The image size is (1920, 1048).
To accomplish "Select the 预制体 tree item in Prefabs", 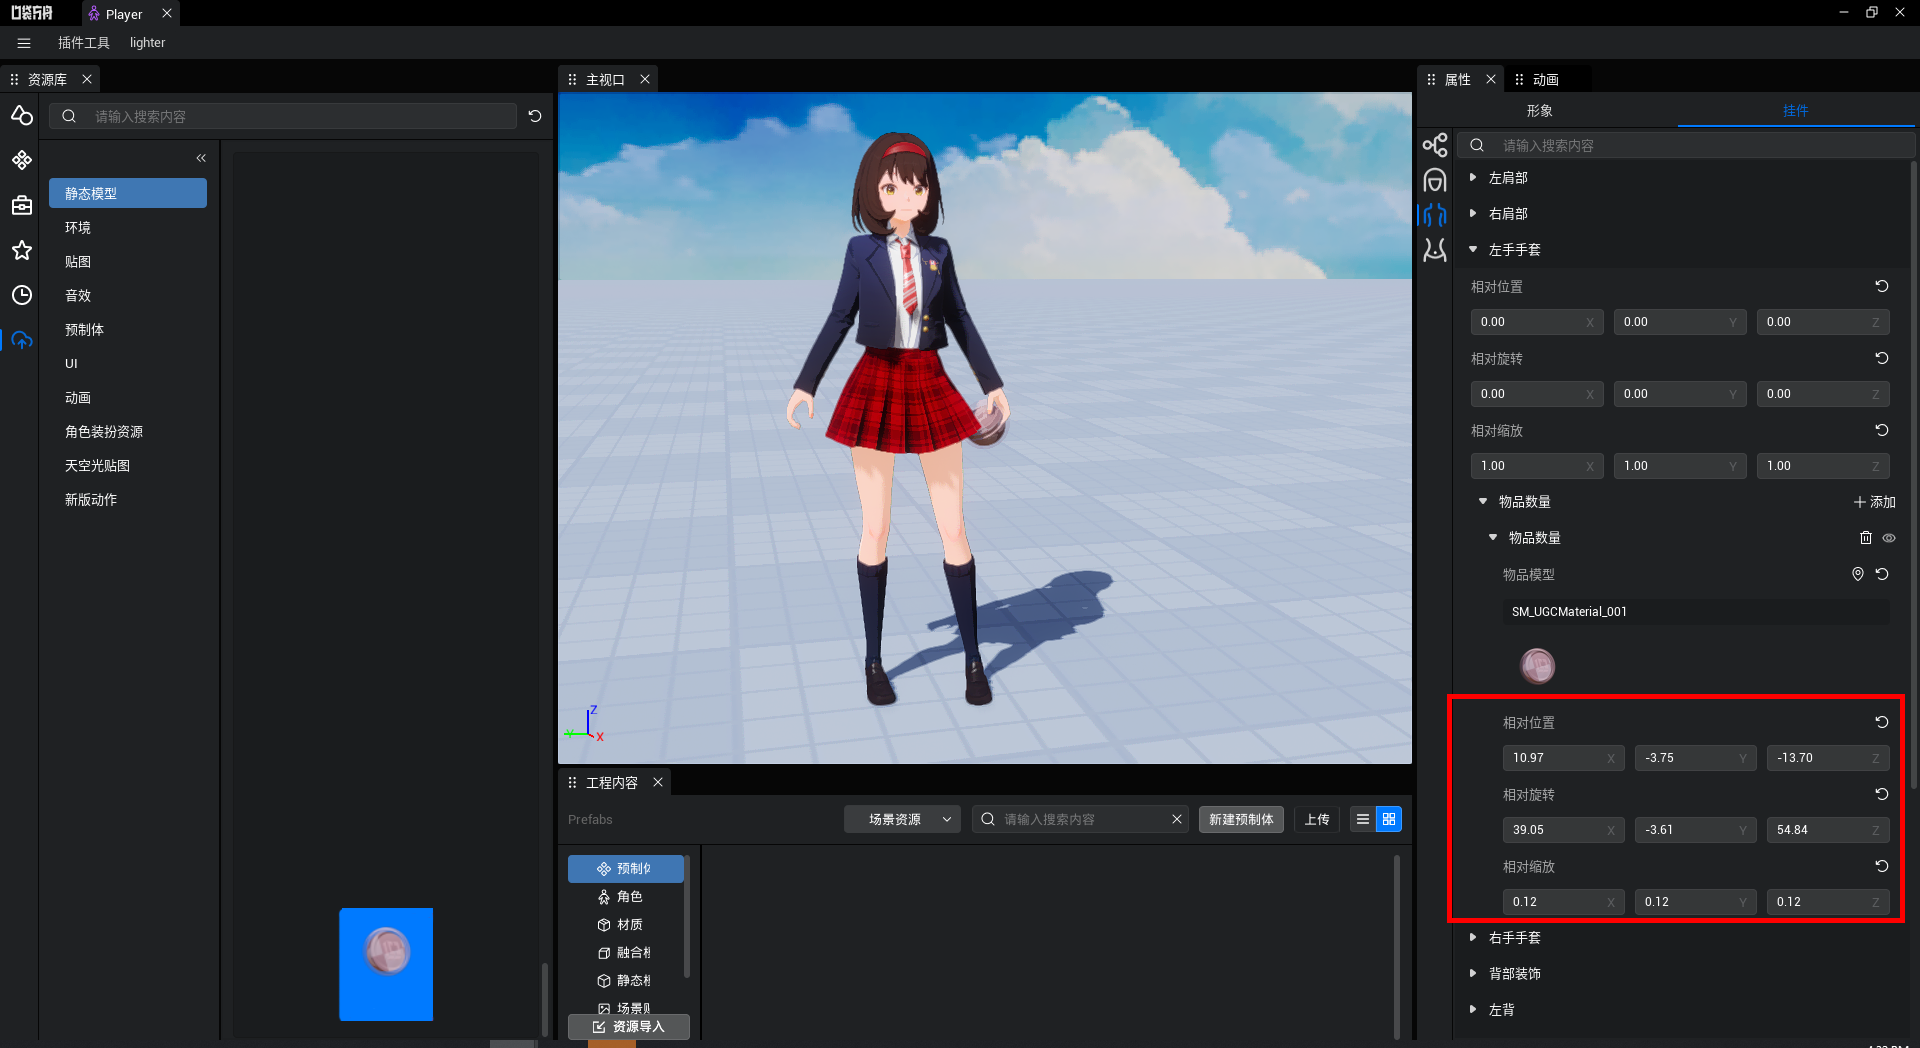I will point(626,868).
